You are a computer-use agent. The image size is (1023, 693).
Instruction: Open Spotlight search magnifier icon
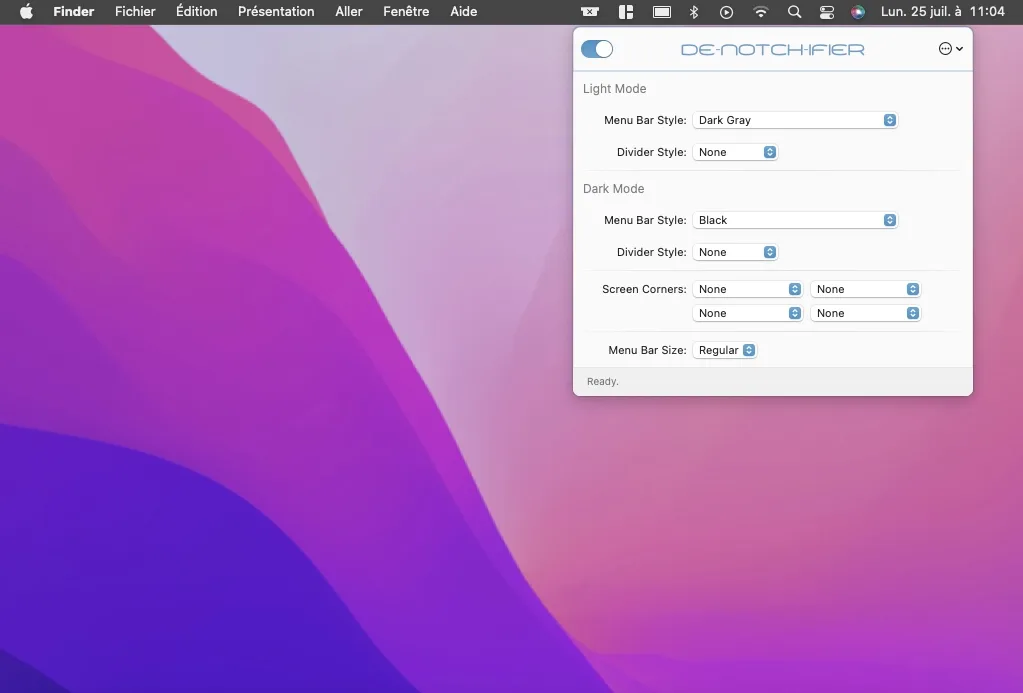click(794, 12)
